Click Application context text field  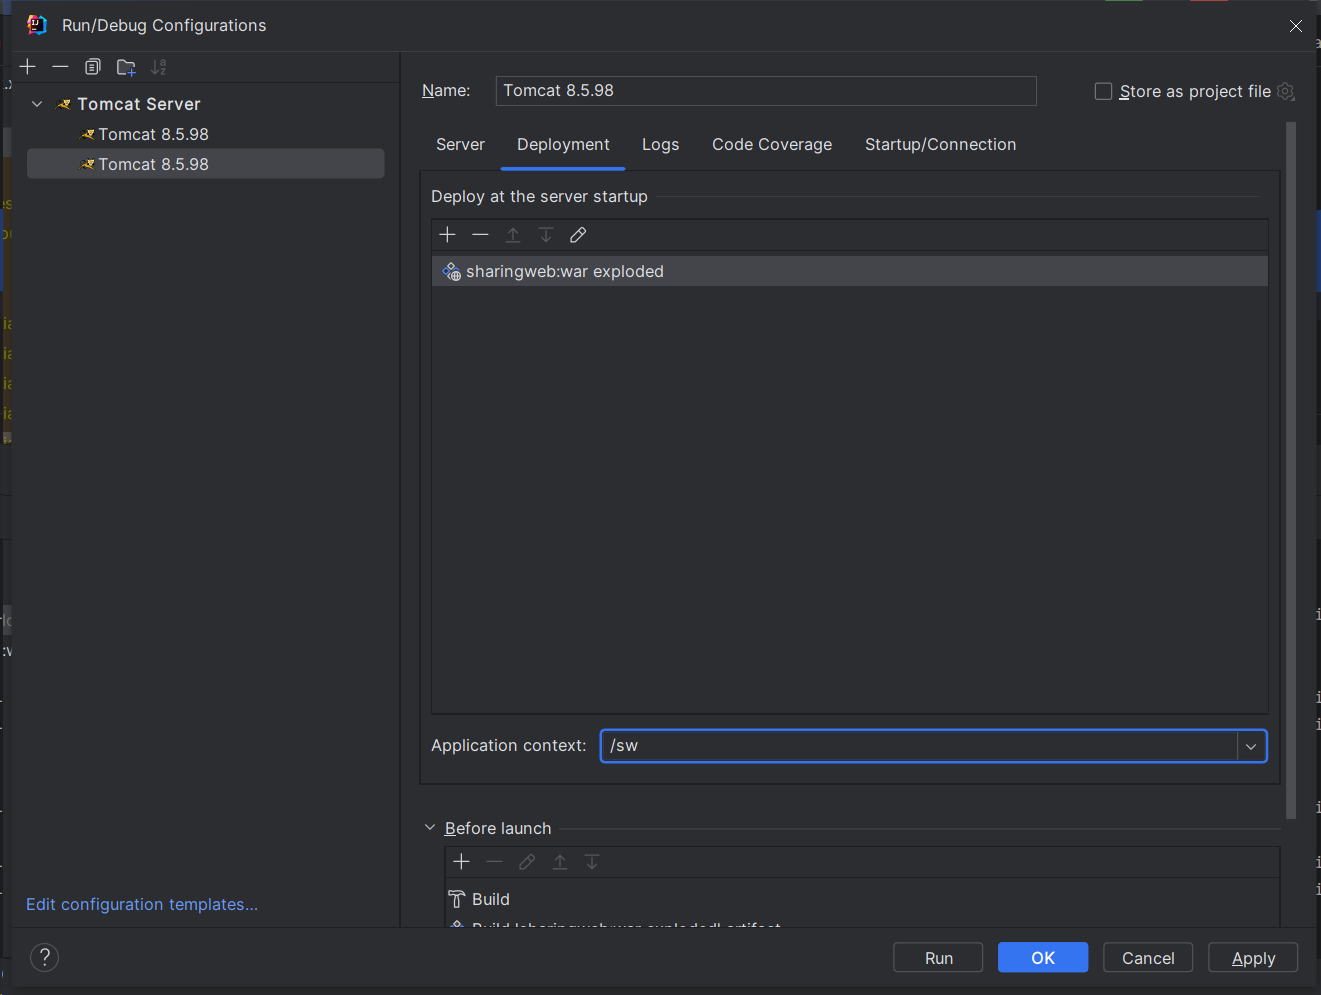[x=919, y=746]
